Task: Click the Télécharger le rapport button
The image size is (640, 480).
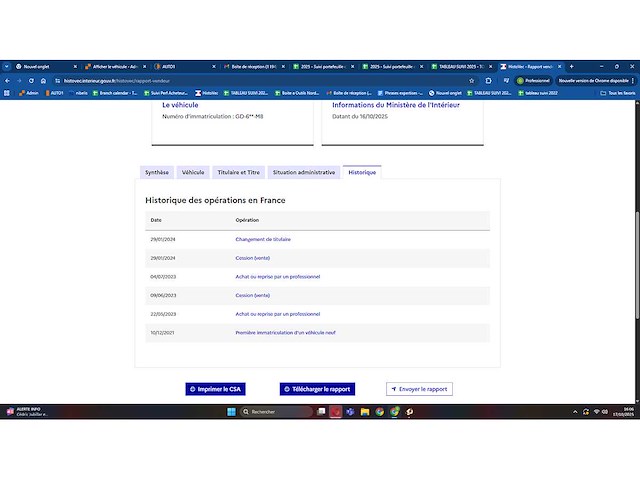Action: [317, 389]
